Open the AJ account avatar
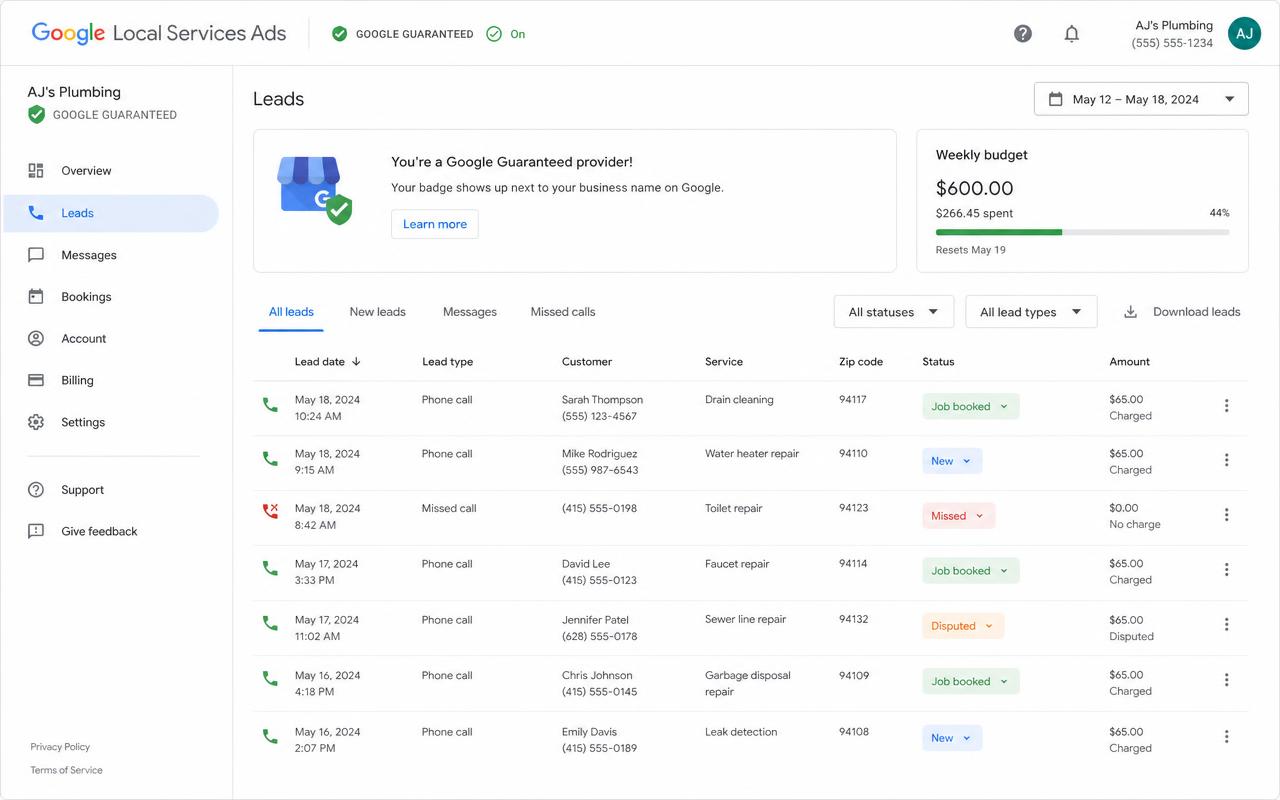The image size is (1280, 800). pos(1244,33)
